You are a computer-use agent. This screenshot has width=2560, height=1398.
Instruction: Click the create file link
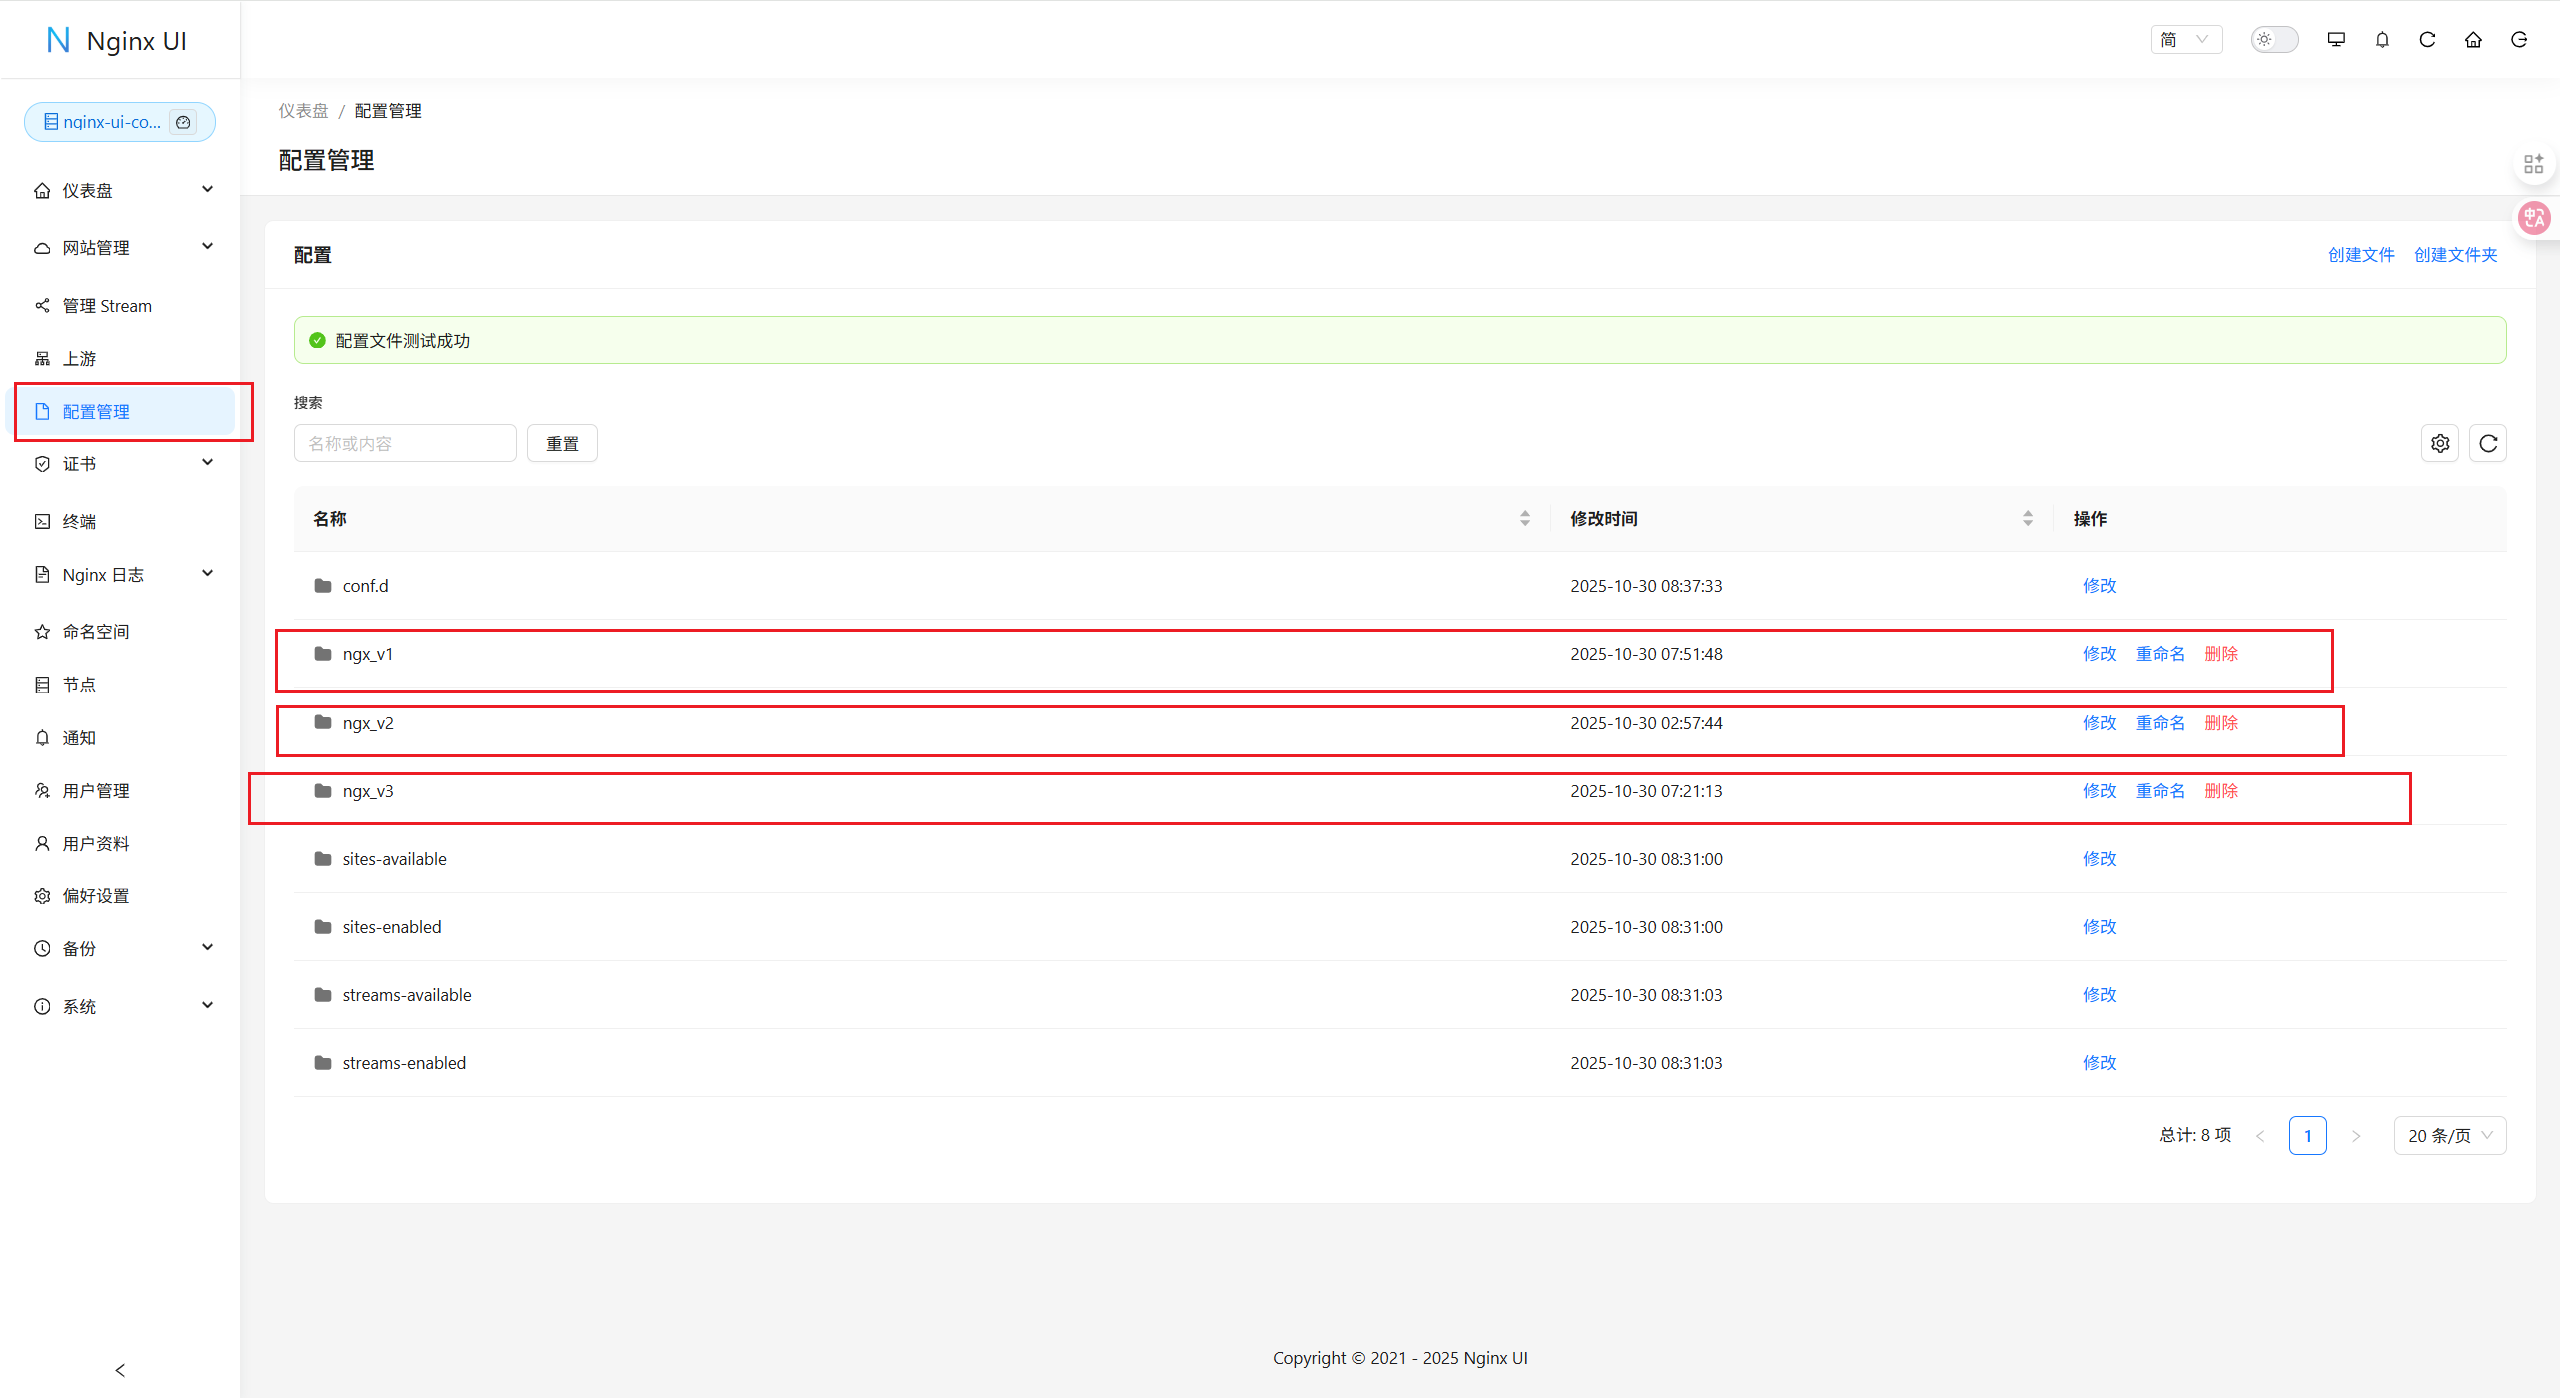(x=2360, y=255)
